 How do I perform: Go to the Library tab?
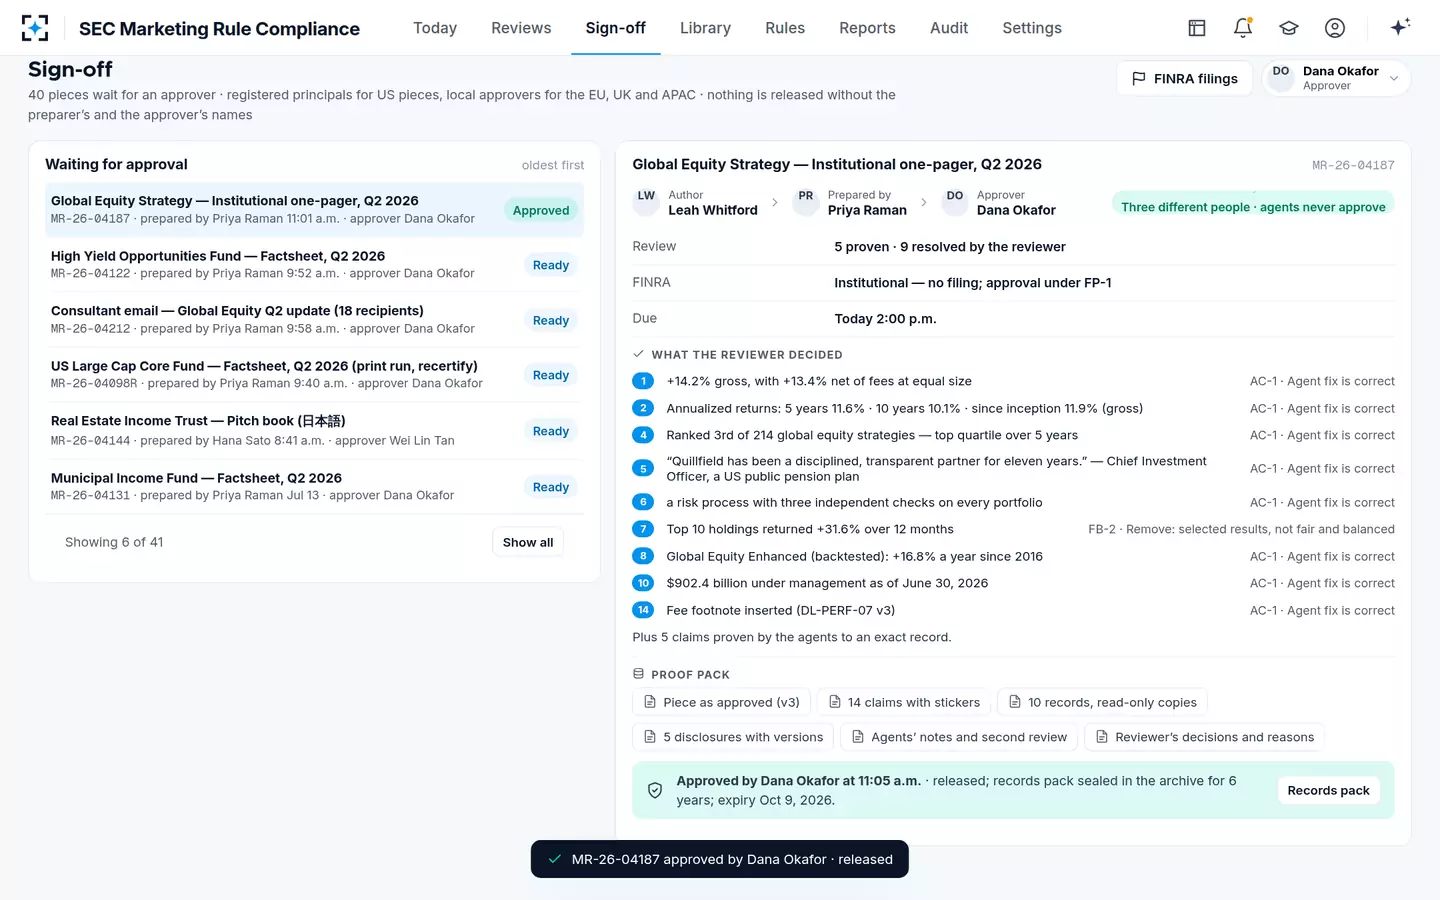point(705,28)
